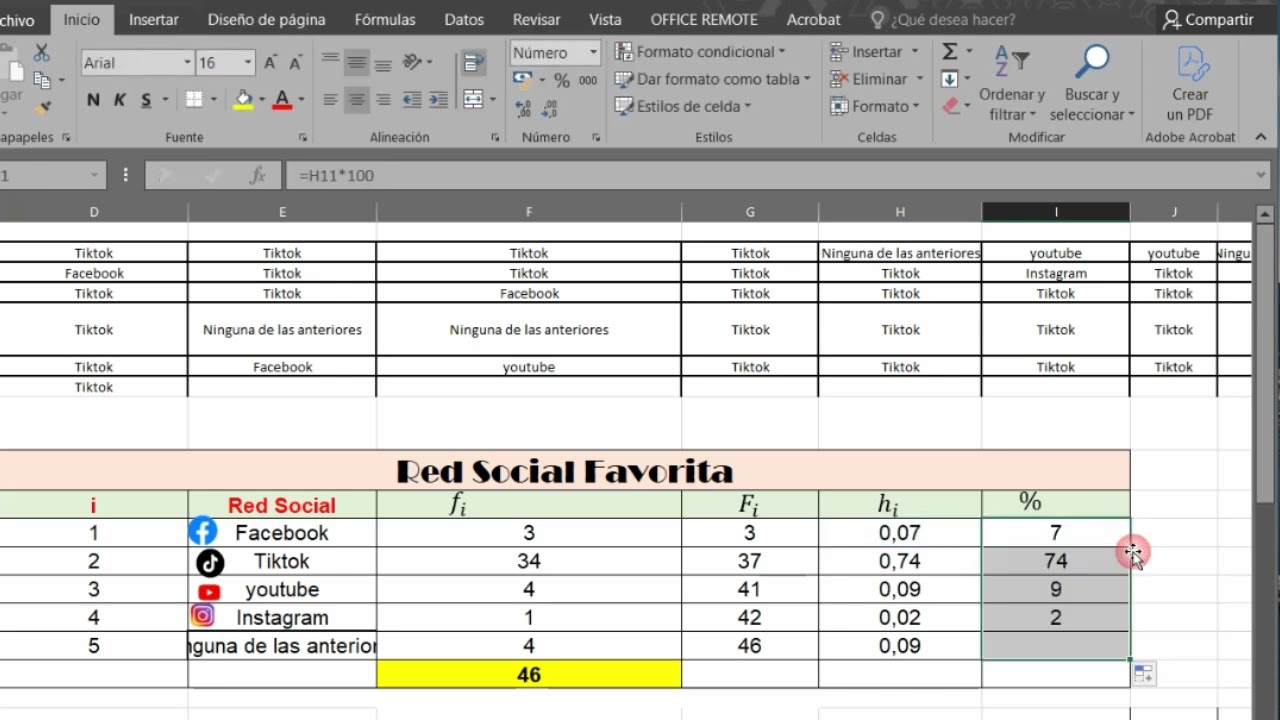Screen dimensions: 1280x720
Task: Select the Format Painter brush icon
Action: [42, 106]
